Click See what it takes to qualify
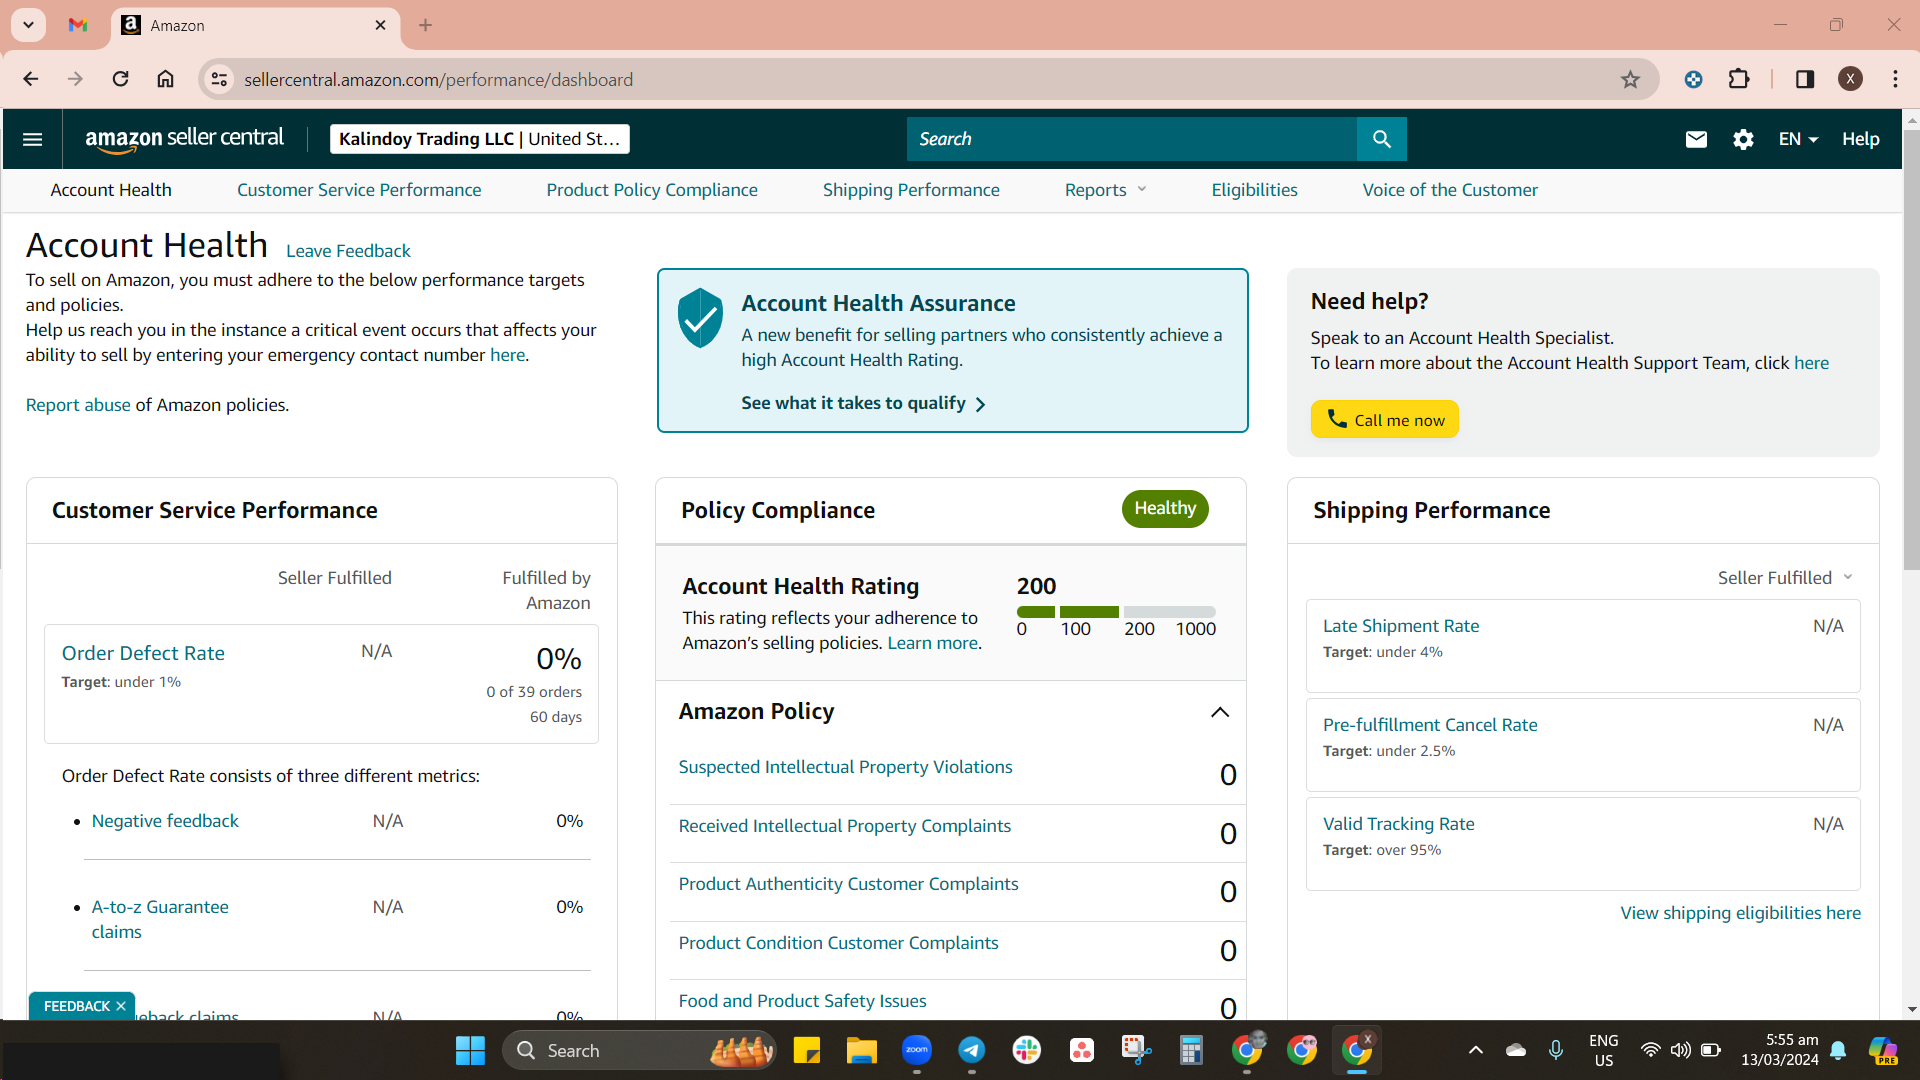Image resolution: width=1920 pixels, height=1080 pixels. tap(863, 403)
